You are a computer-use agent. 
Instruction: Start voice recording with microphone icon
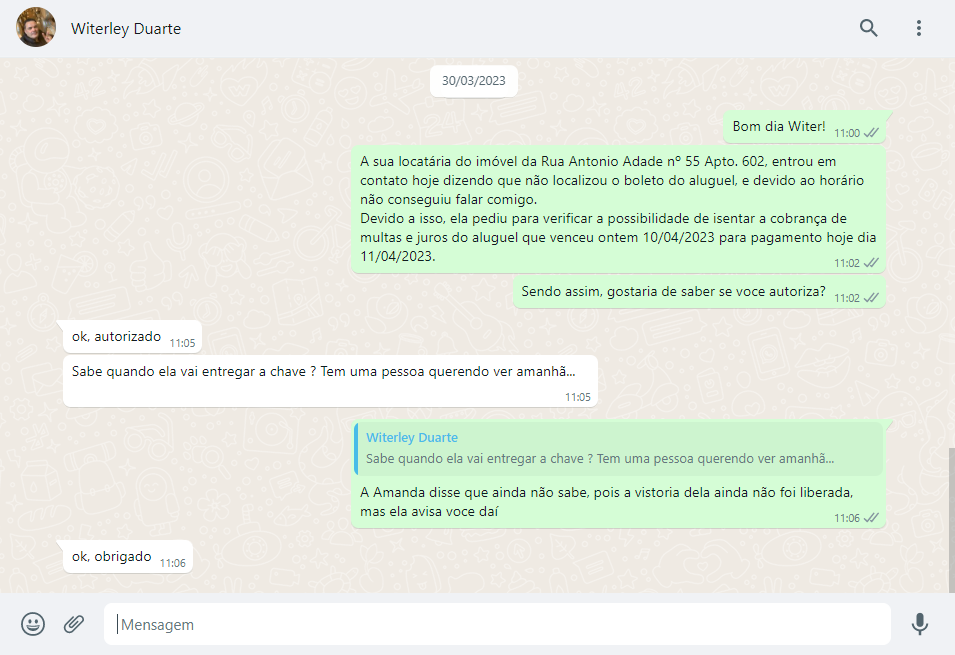tap(919, 624)
